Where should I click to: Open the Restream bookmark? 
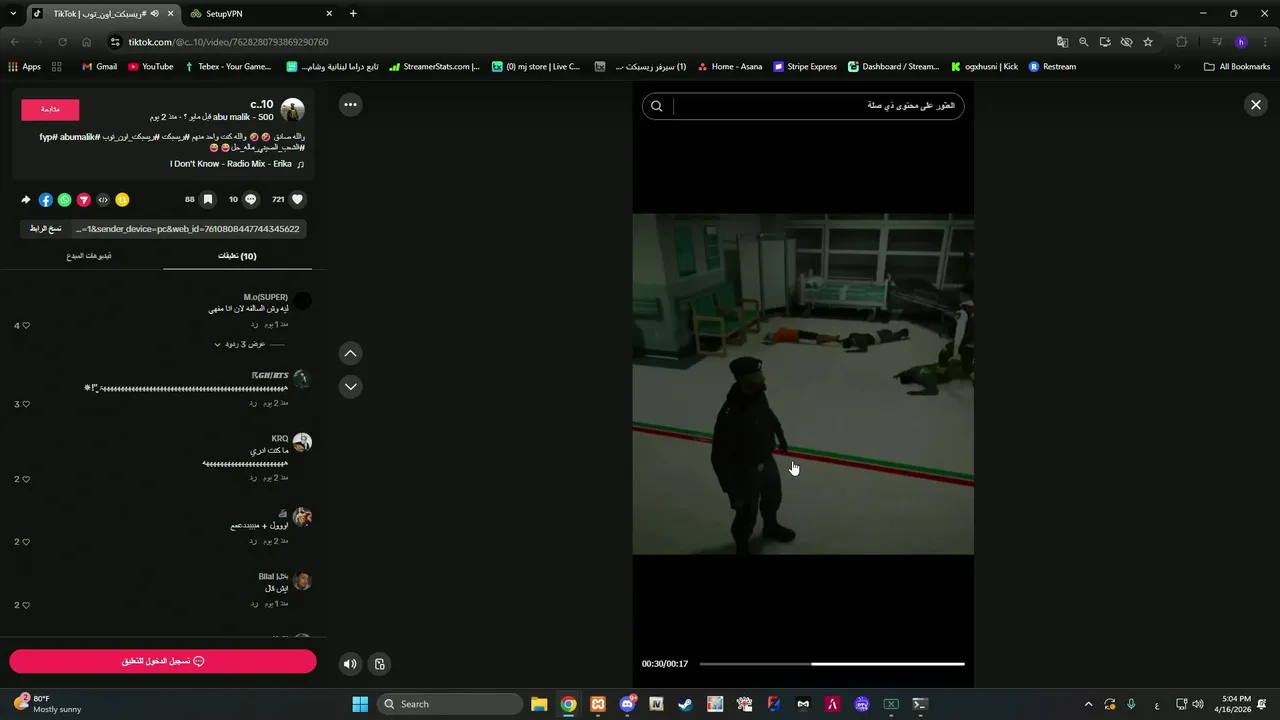[x=1053, y=67]
